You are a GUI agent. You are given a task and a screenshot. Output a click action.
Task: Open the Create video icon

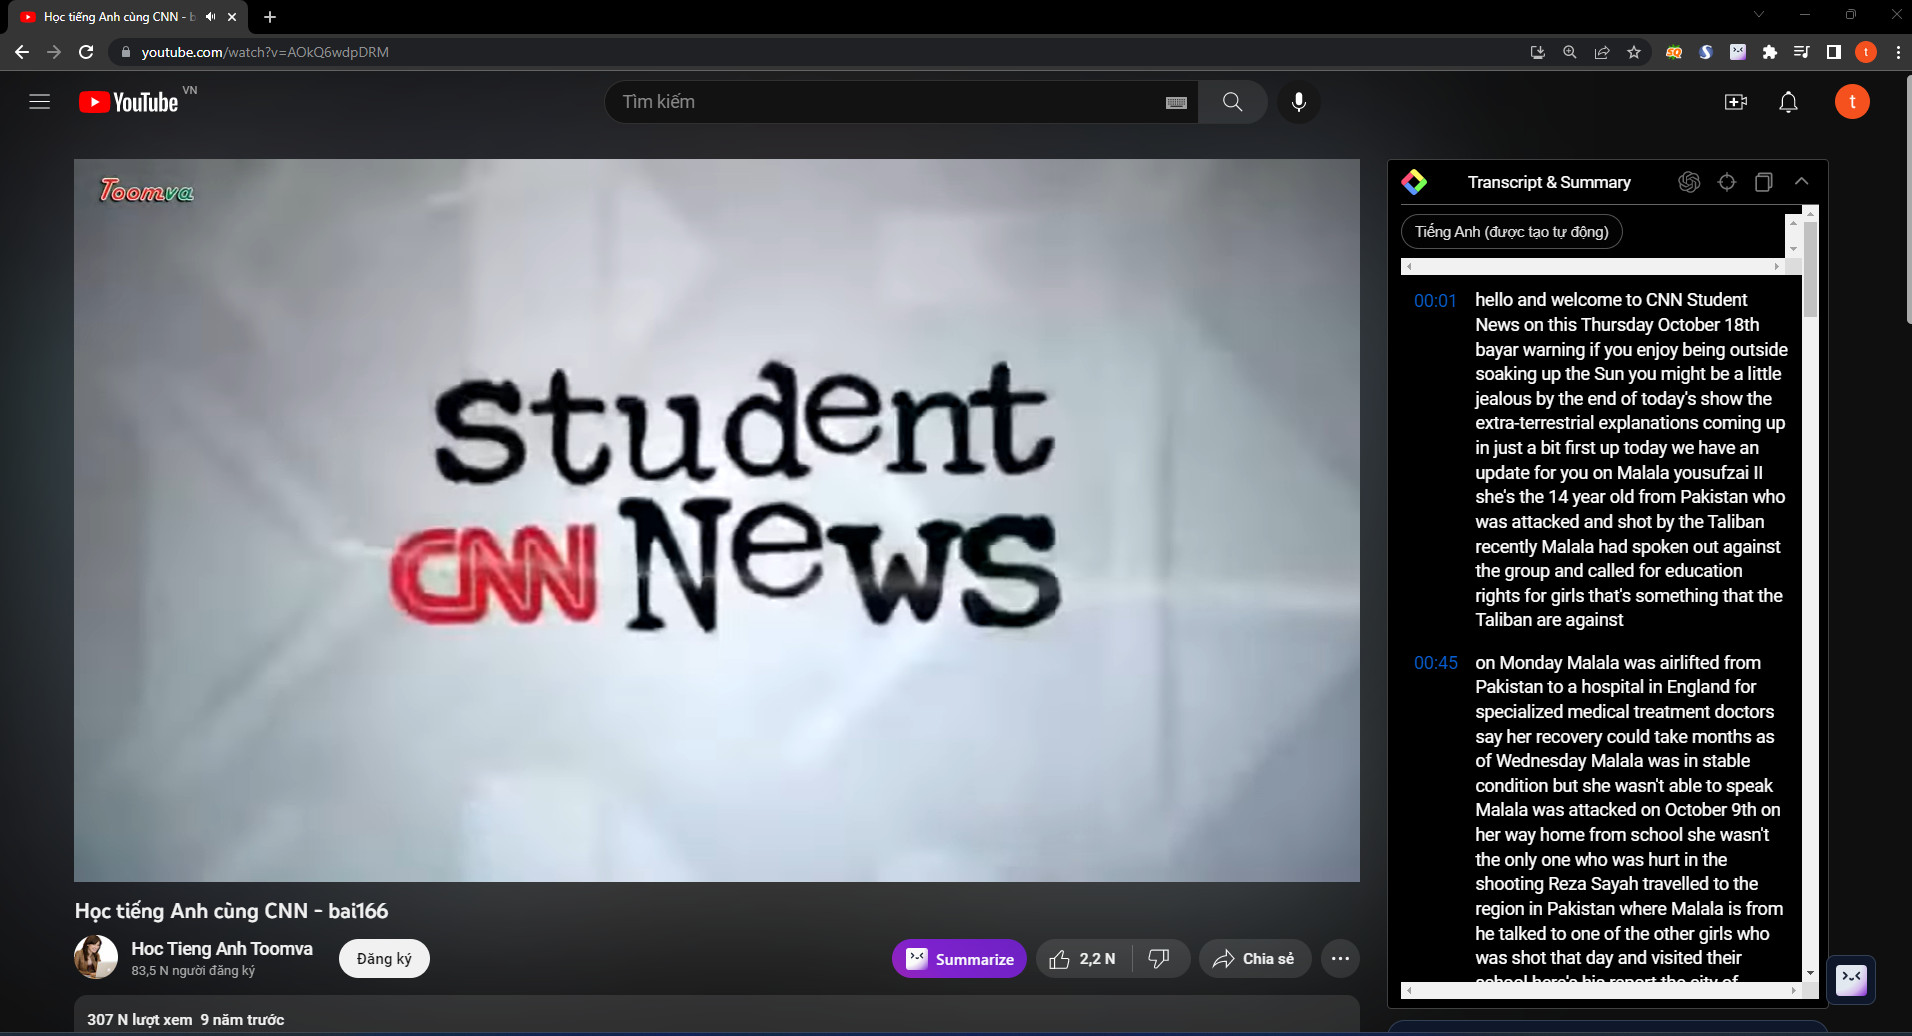[1735, 102]
